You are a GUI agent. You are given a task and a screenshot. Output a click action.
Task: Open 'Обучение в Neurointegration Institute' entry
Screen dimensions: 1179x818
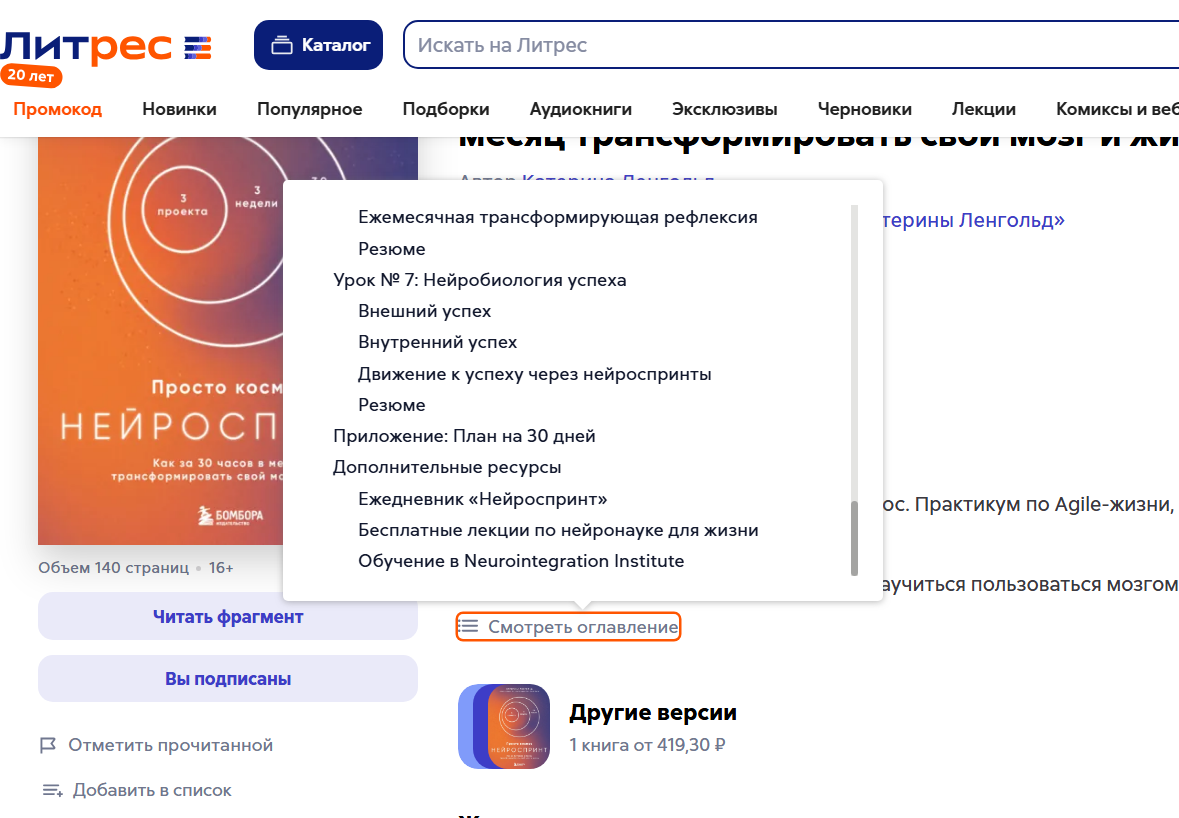tap(521, 561)
